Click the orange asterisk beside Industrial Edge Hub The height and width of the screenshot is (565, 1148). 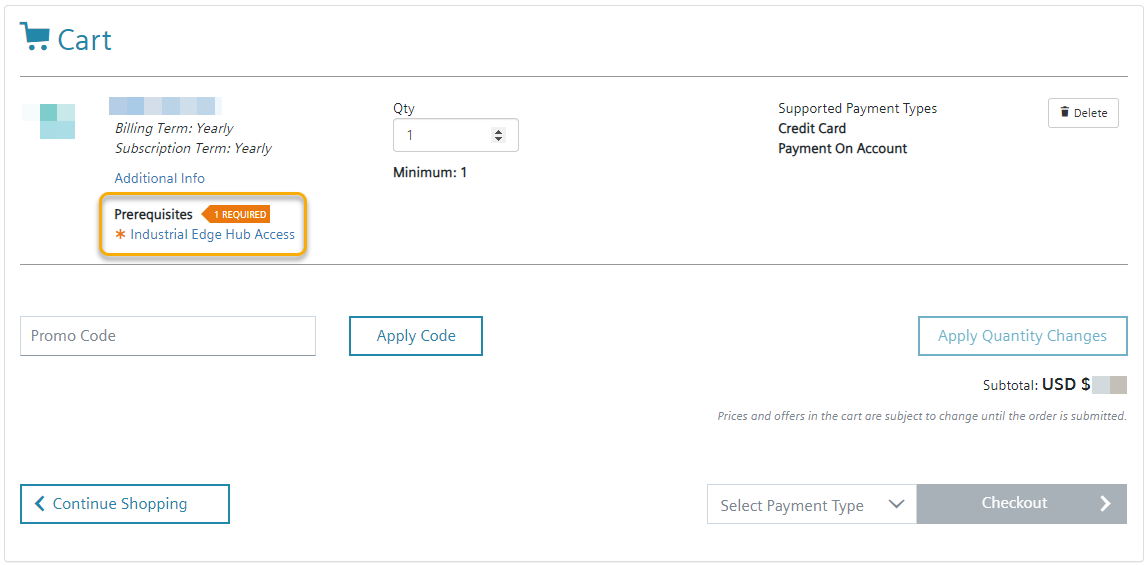(x=121, y=235)
